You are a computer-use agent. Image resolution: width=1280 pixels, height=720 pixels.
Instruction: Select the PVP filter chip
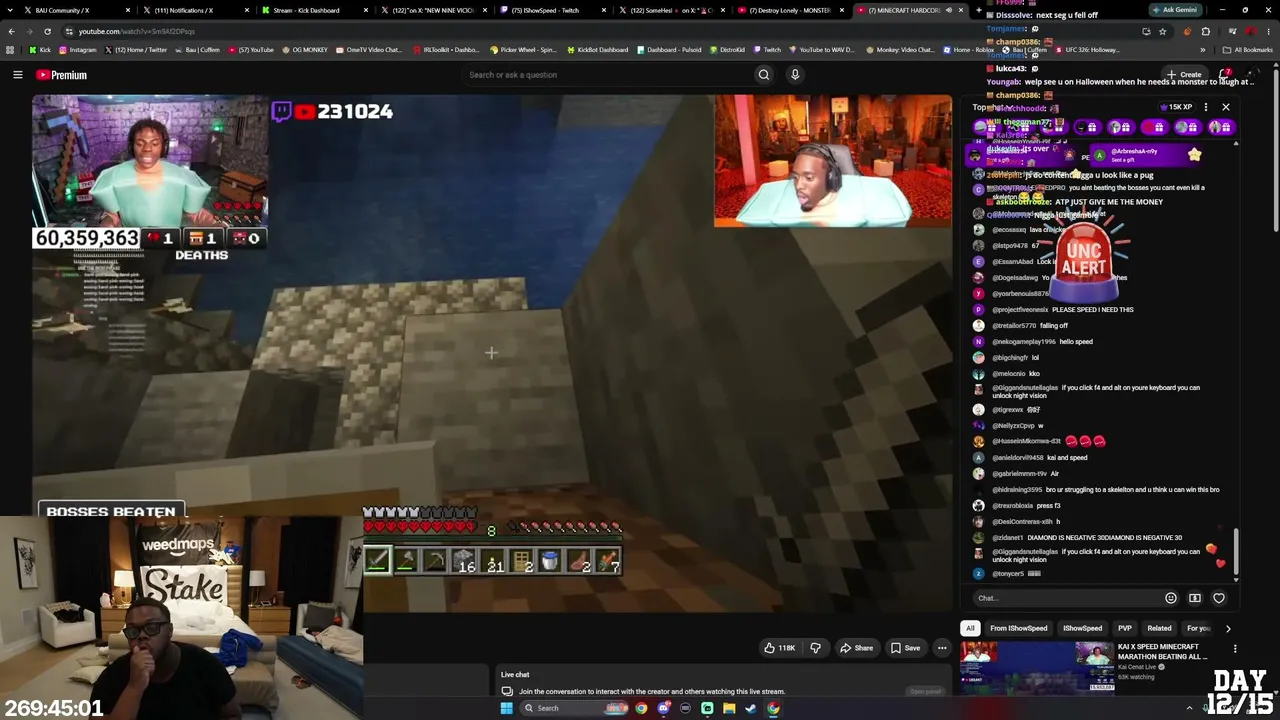point(1125,628)
